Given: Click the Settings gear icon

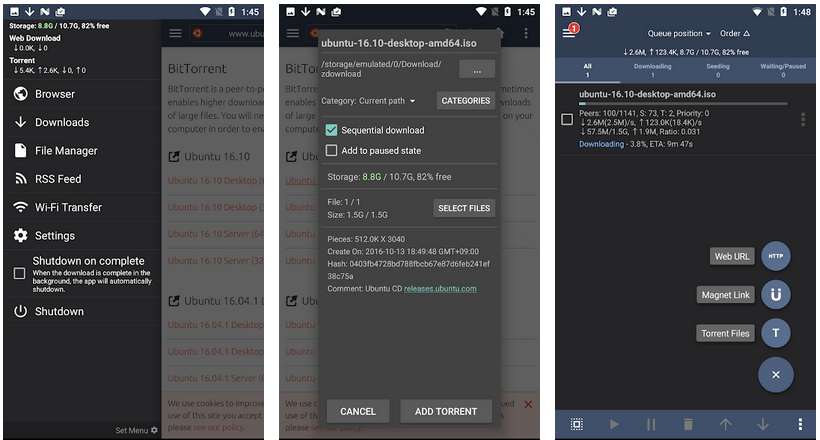Looking at the screenshot, I should click(x=20, y=235).
